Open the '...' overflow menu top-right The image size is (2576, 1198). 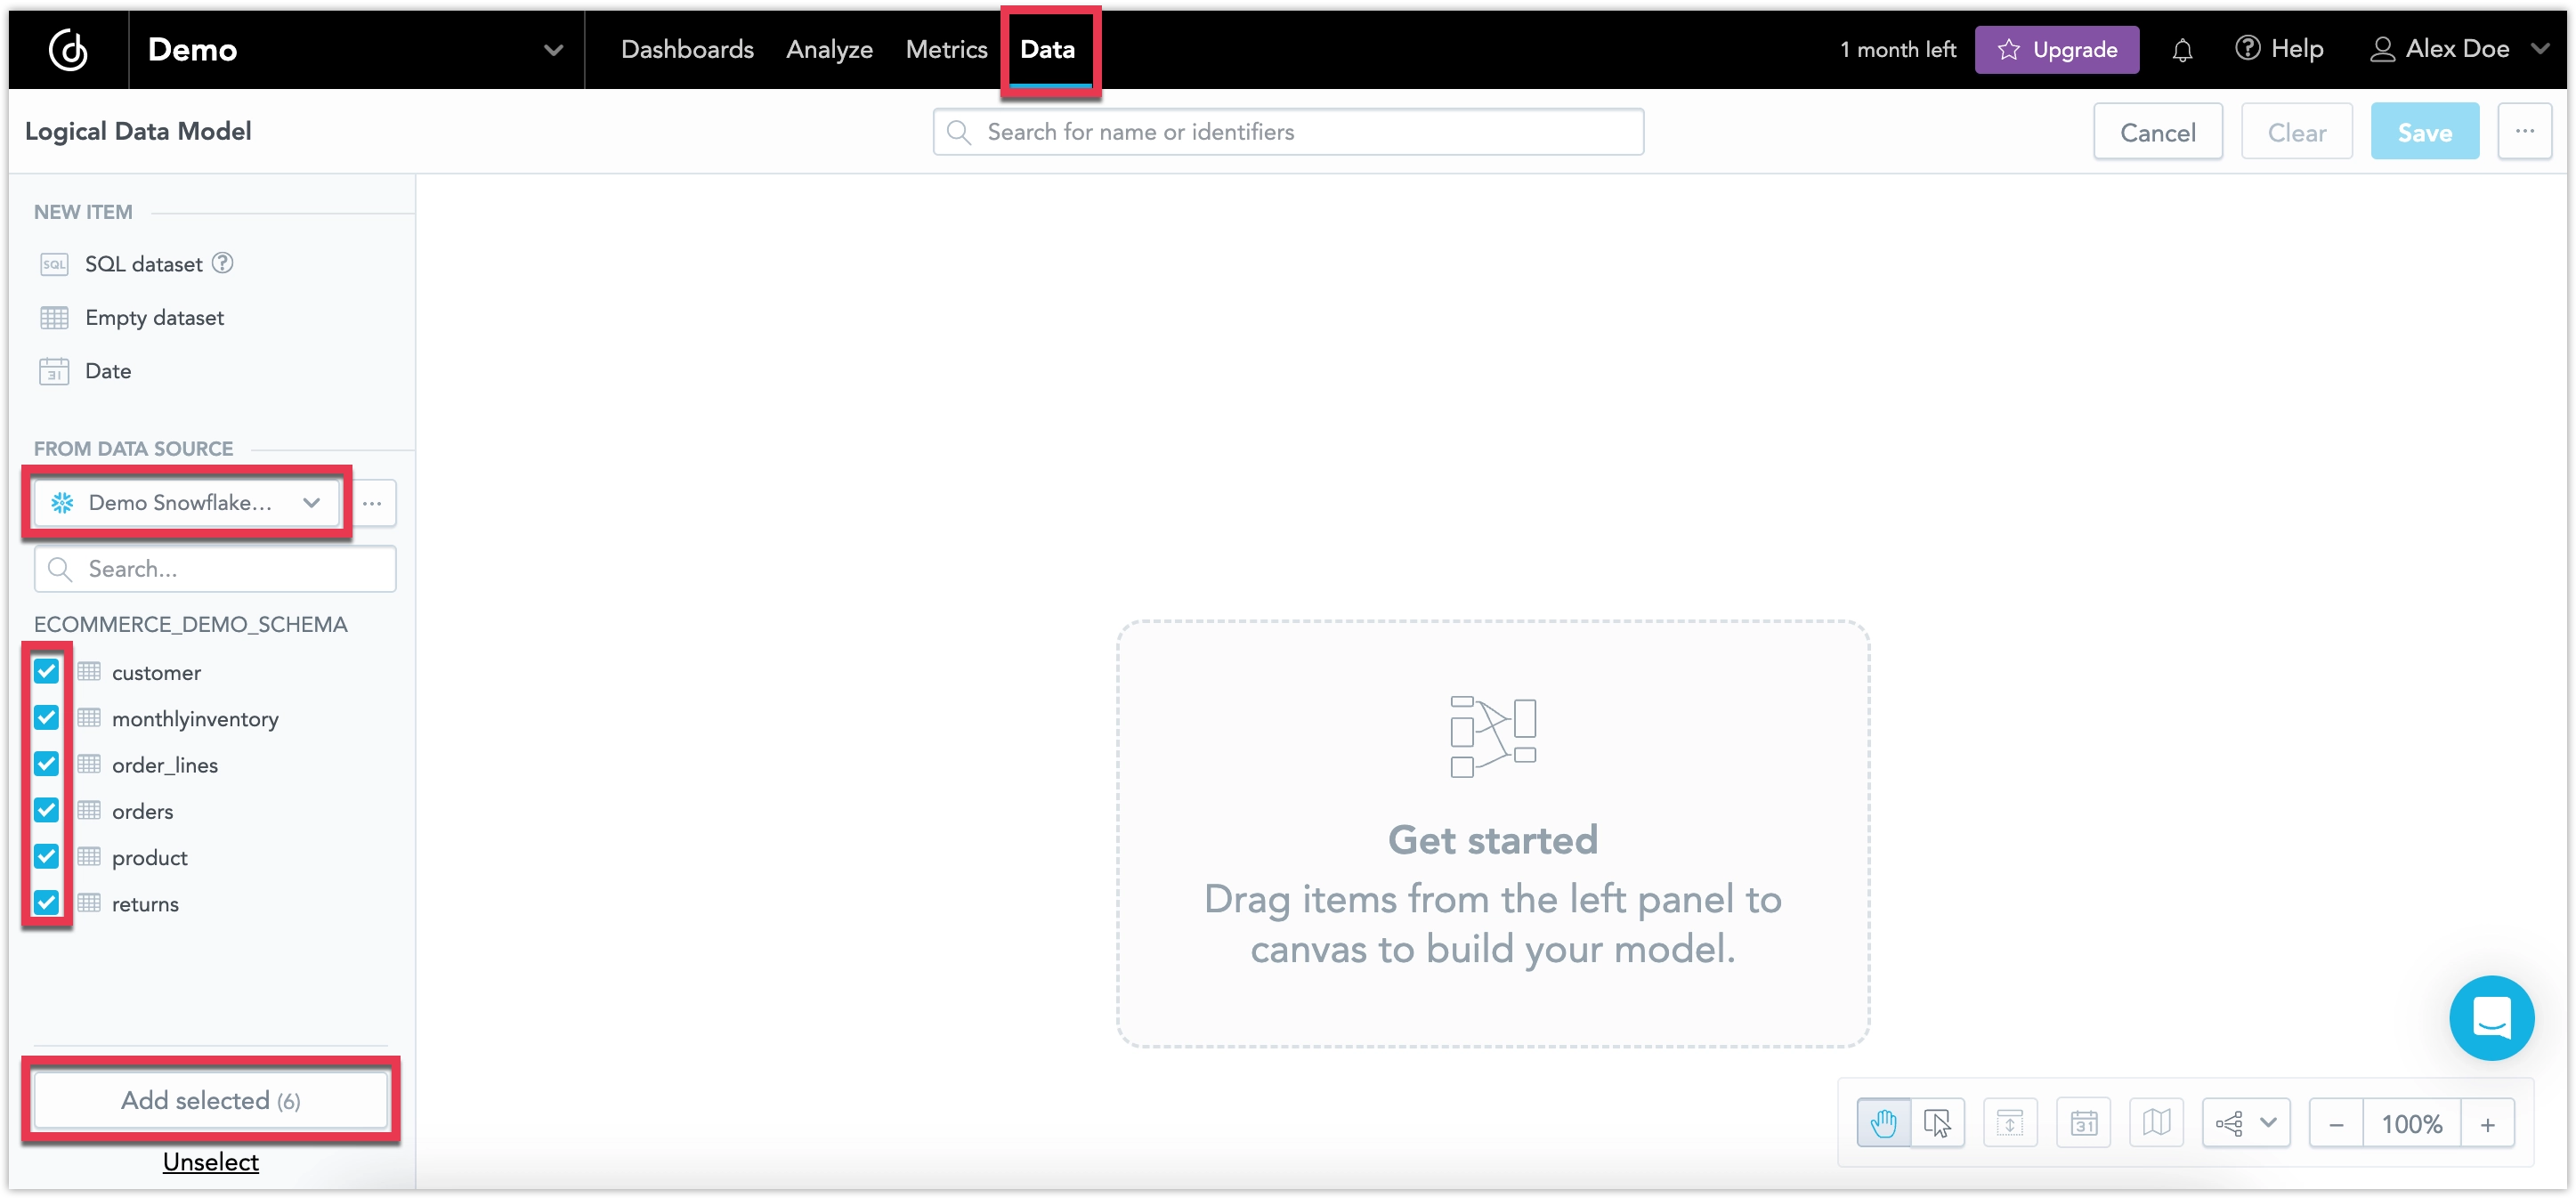coord(2525,132)
